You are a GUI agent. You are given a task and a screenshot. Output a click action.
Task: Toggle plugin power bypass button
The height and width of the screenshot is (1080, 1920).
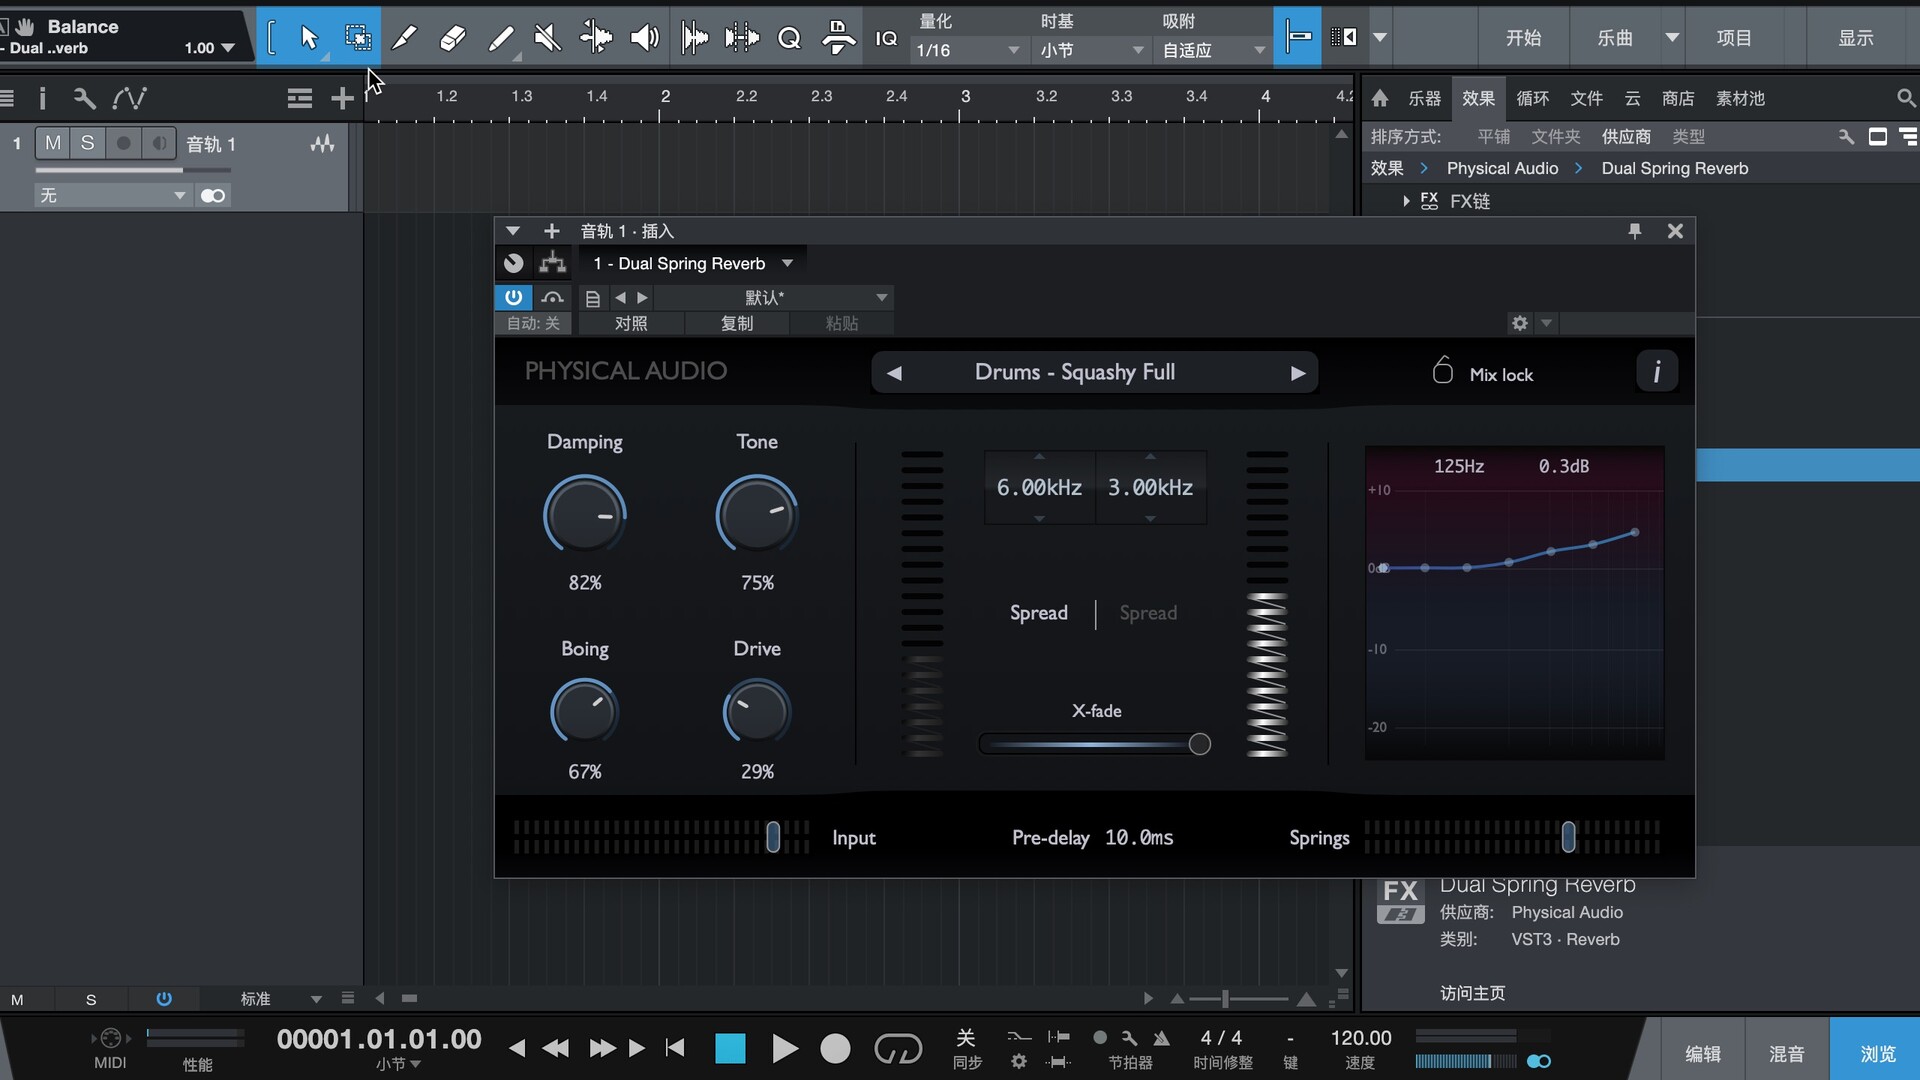(513, 297)
